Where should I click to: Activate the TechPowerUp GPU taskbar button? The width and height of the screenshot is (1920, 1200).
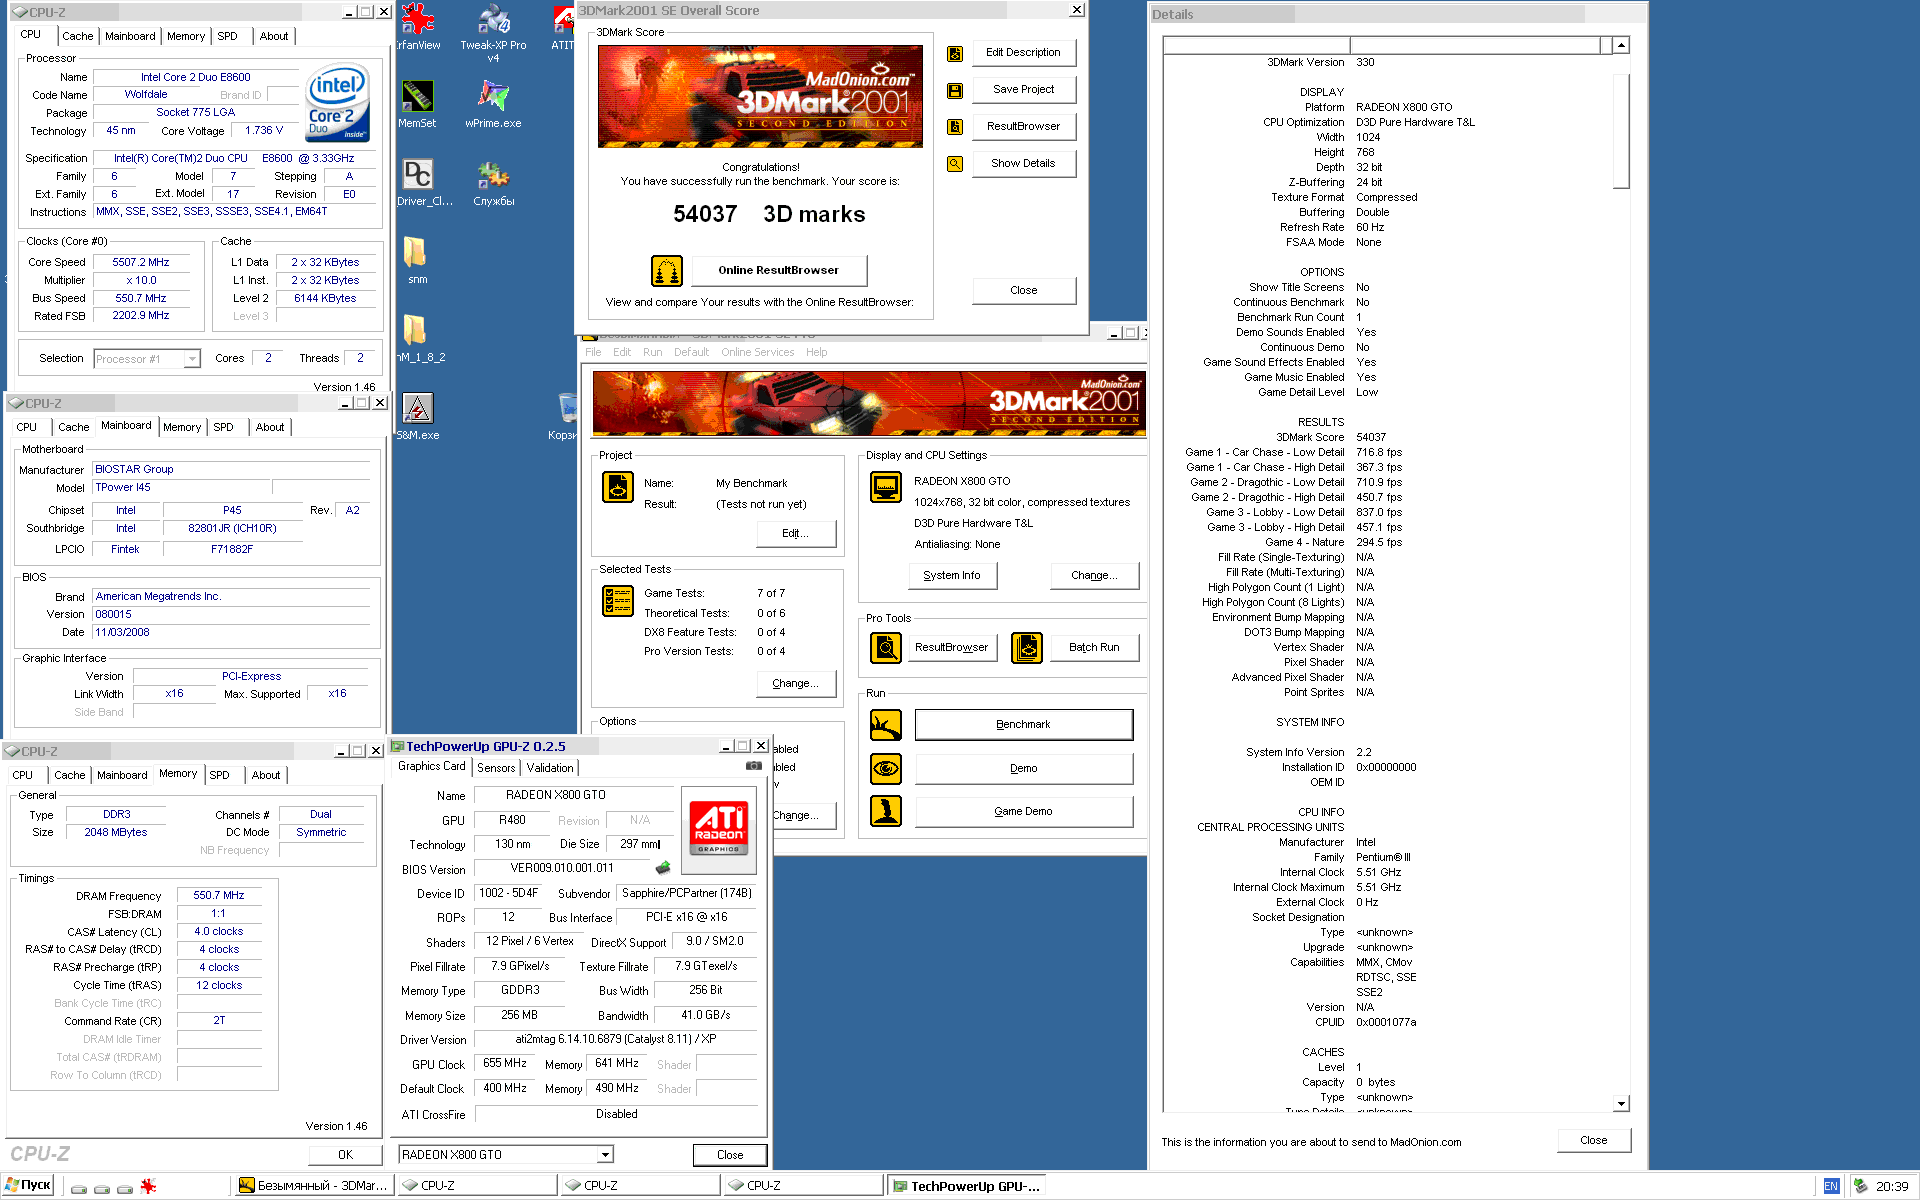coord(965,1186)
